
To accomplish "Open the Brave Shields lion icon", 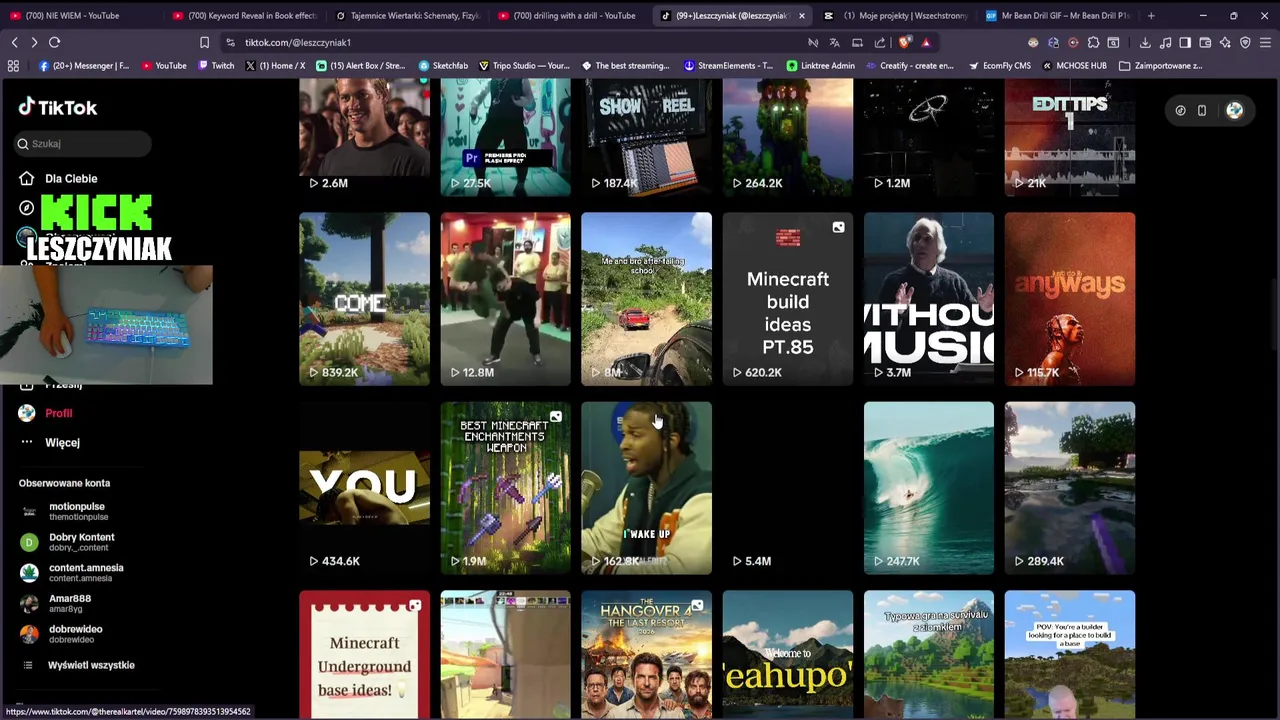I will (x=905, y=42).
